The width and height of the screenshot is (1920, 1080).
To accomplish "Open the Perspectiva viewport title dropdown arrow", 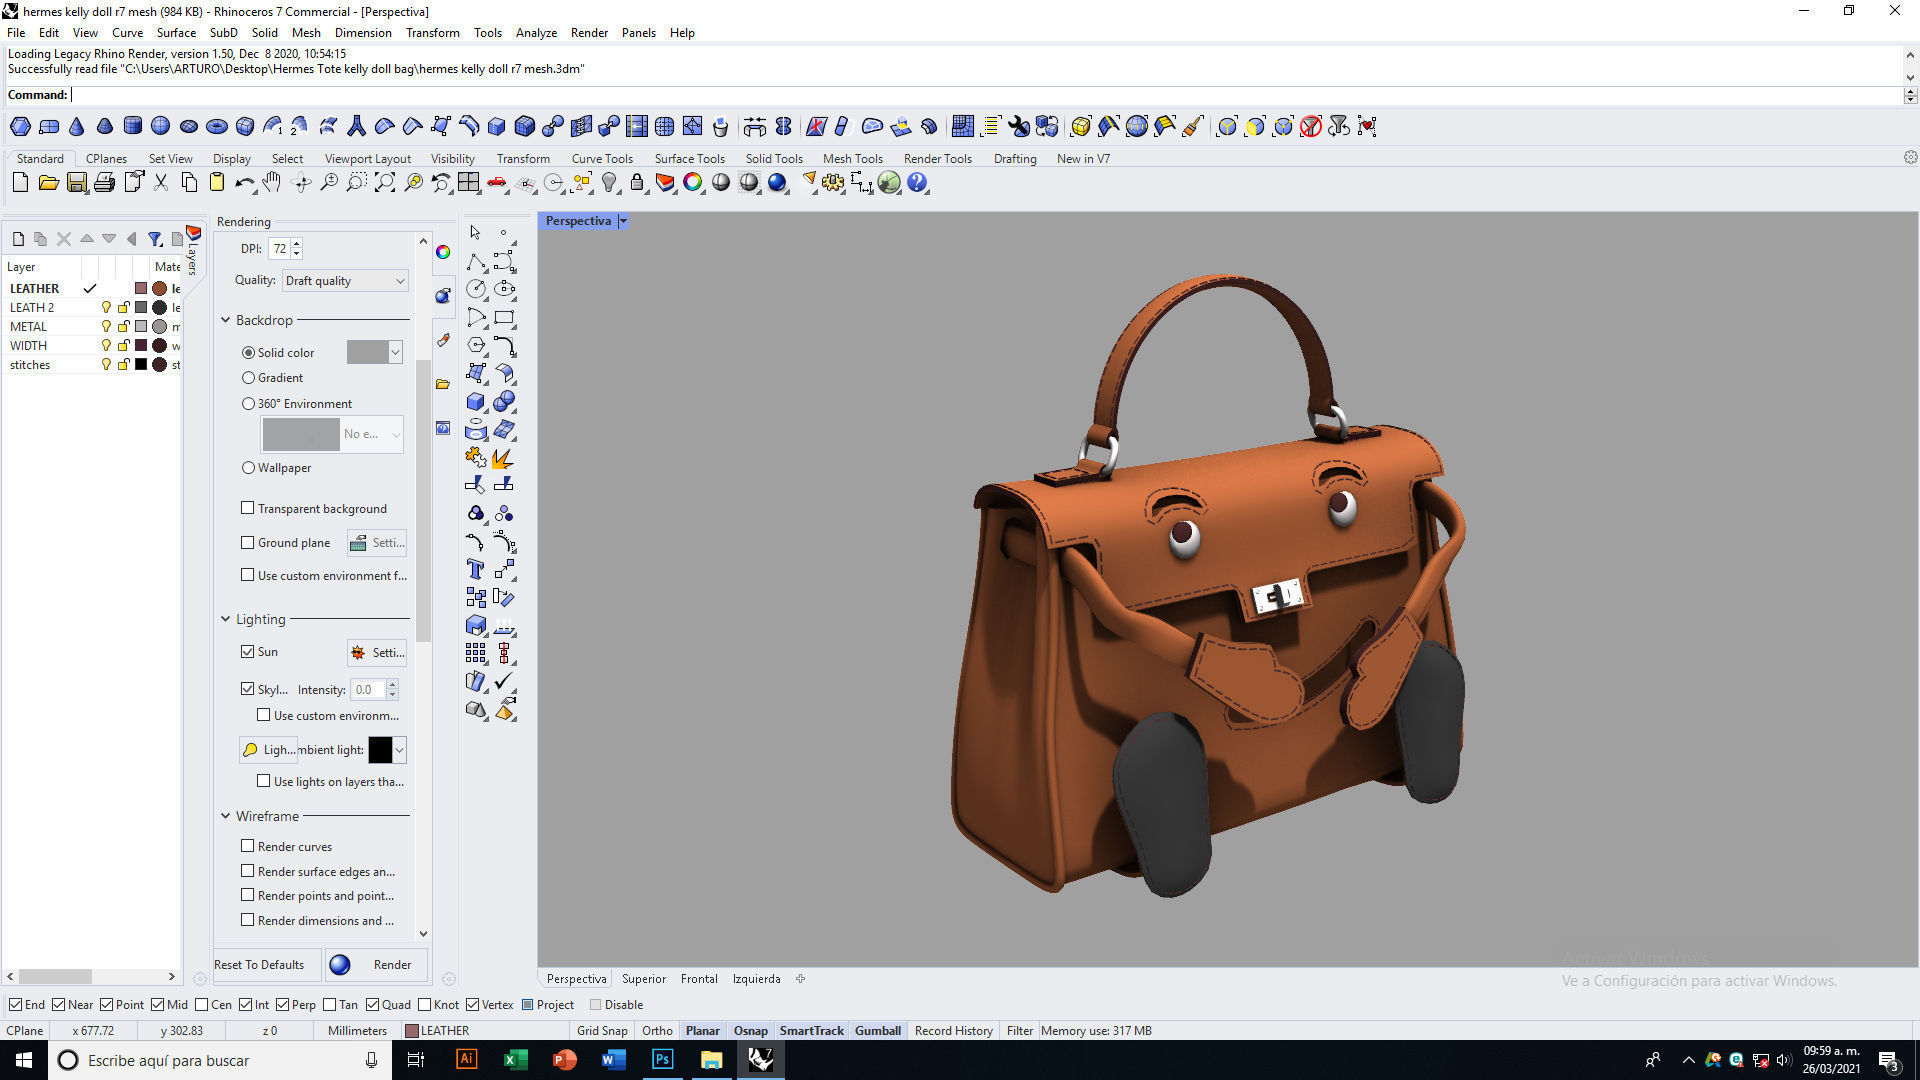I will pos(623,221).
